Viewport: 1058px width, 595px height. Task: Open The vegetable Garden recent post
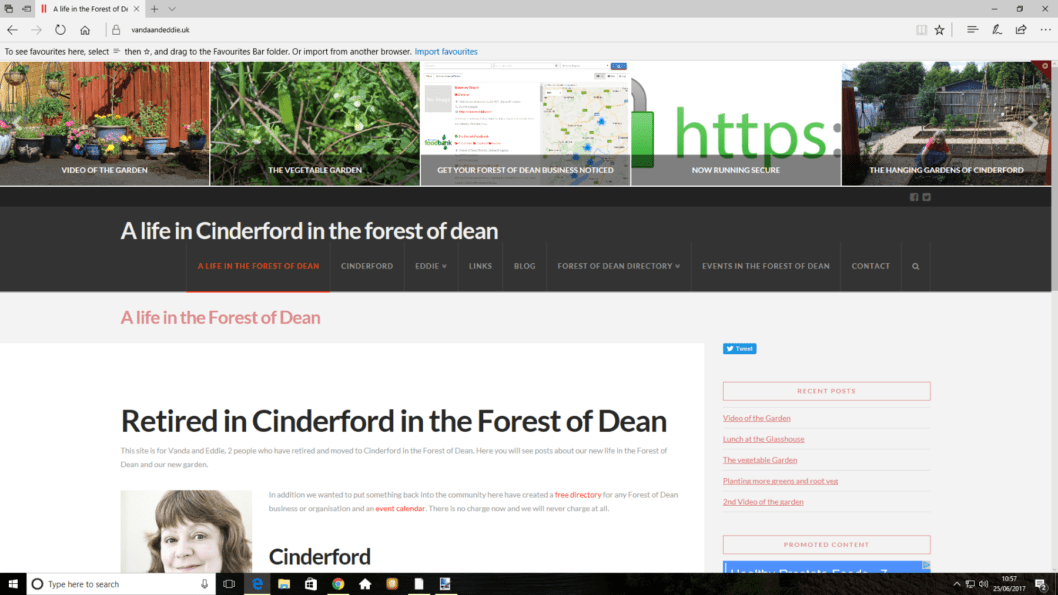click(760, 460)
